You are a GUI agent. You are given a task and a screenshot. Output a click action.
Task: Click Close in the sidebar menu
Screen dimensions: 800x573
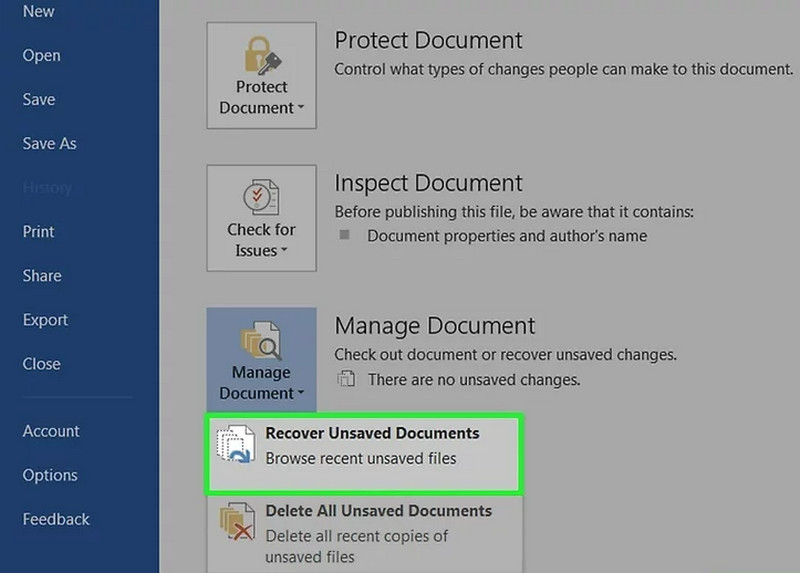click(42, 364)
